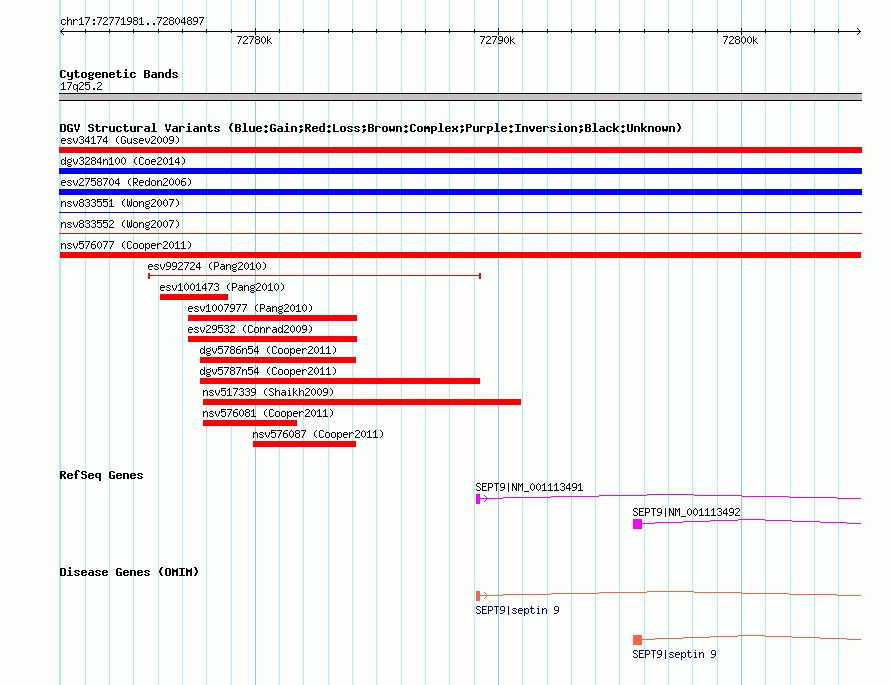
Task: Click the dgv5787n54 (Cooper2011) label
Action: click(x=268, y=371)
